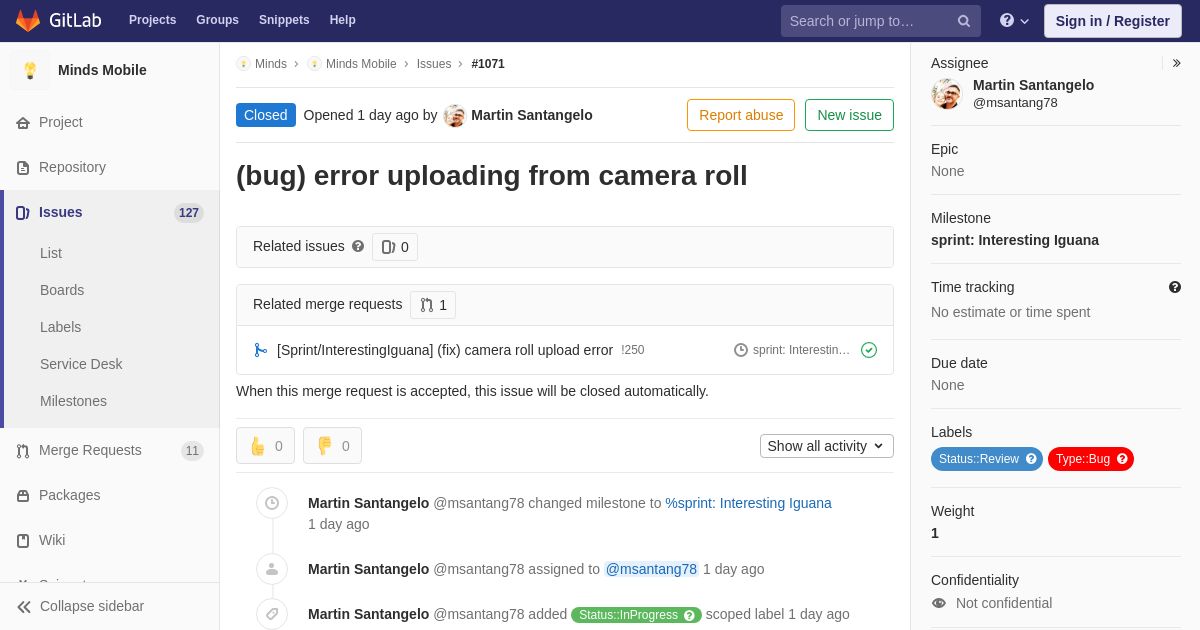Click the red Type::Bug label
The height and width of the screenshot is (630, 1200).
click(x=1082, y=459)
